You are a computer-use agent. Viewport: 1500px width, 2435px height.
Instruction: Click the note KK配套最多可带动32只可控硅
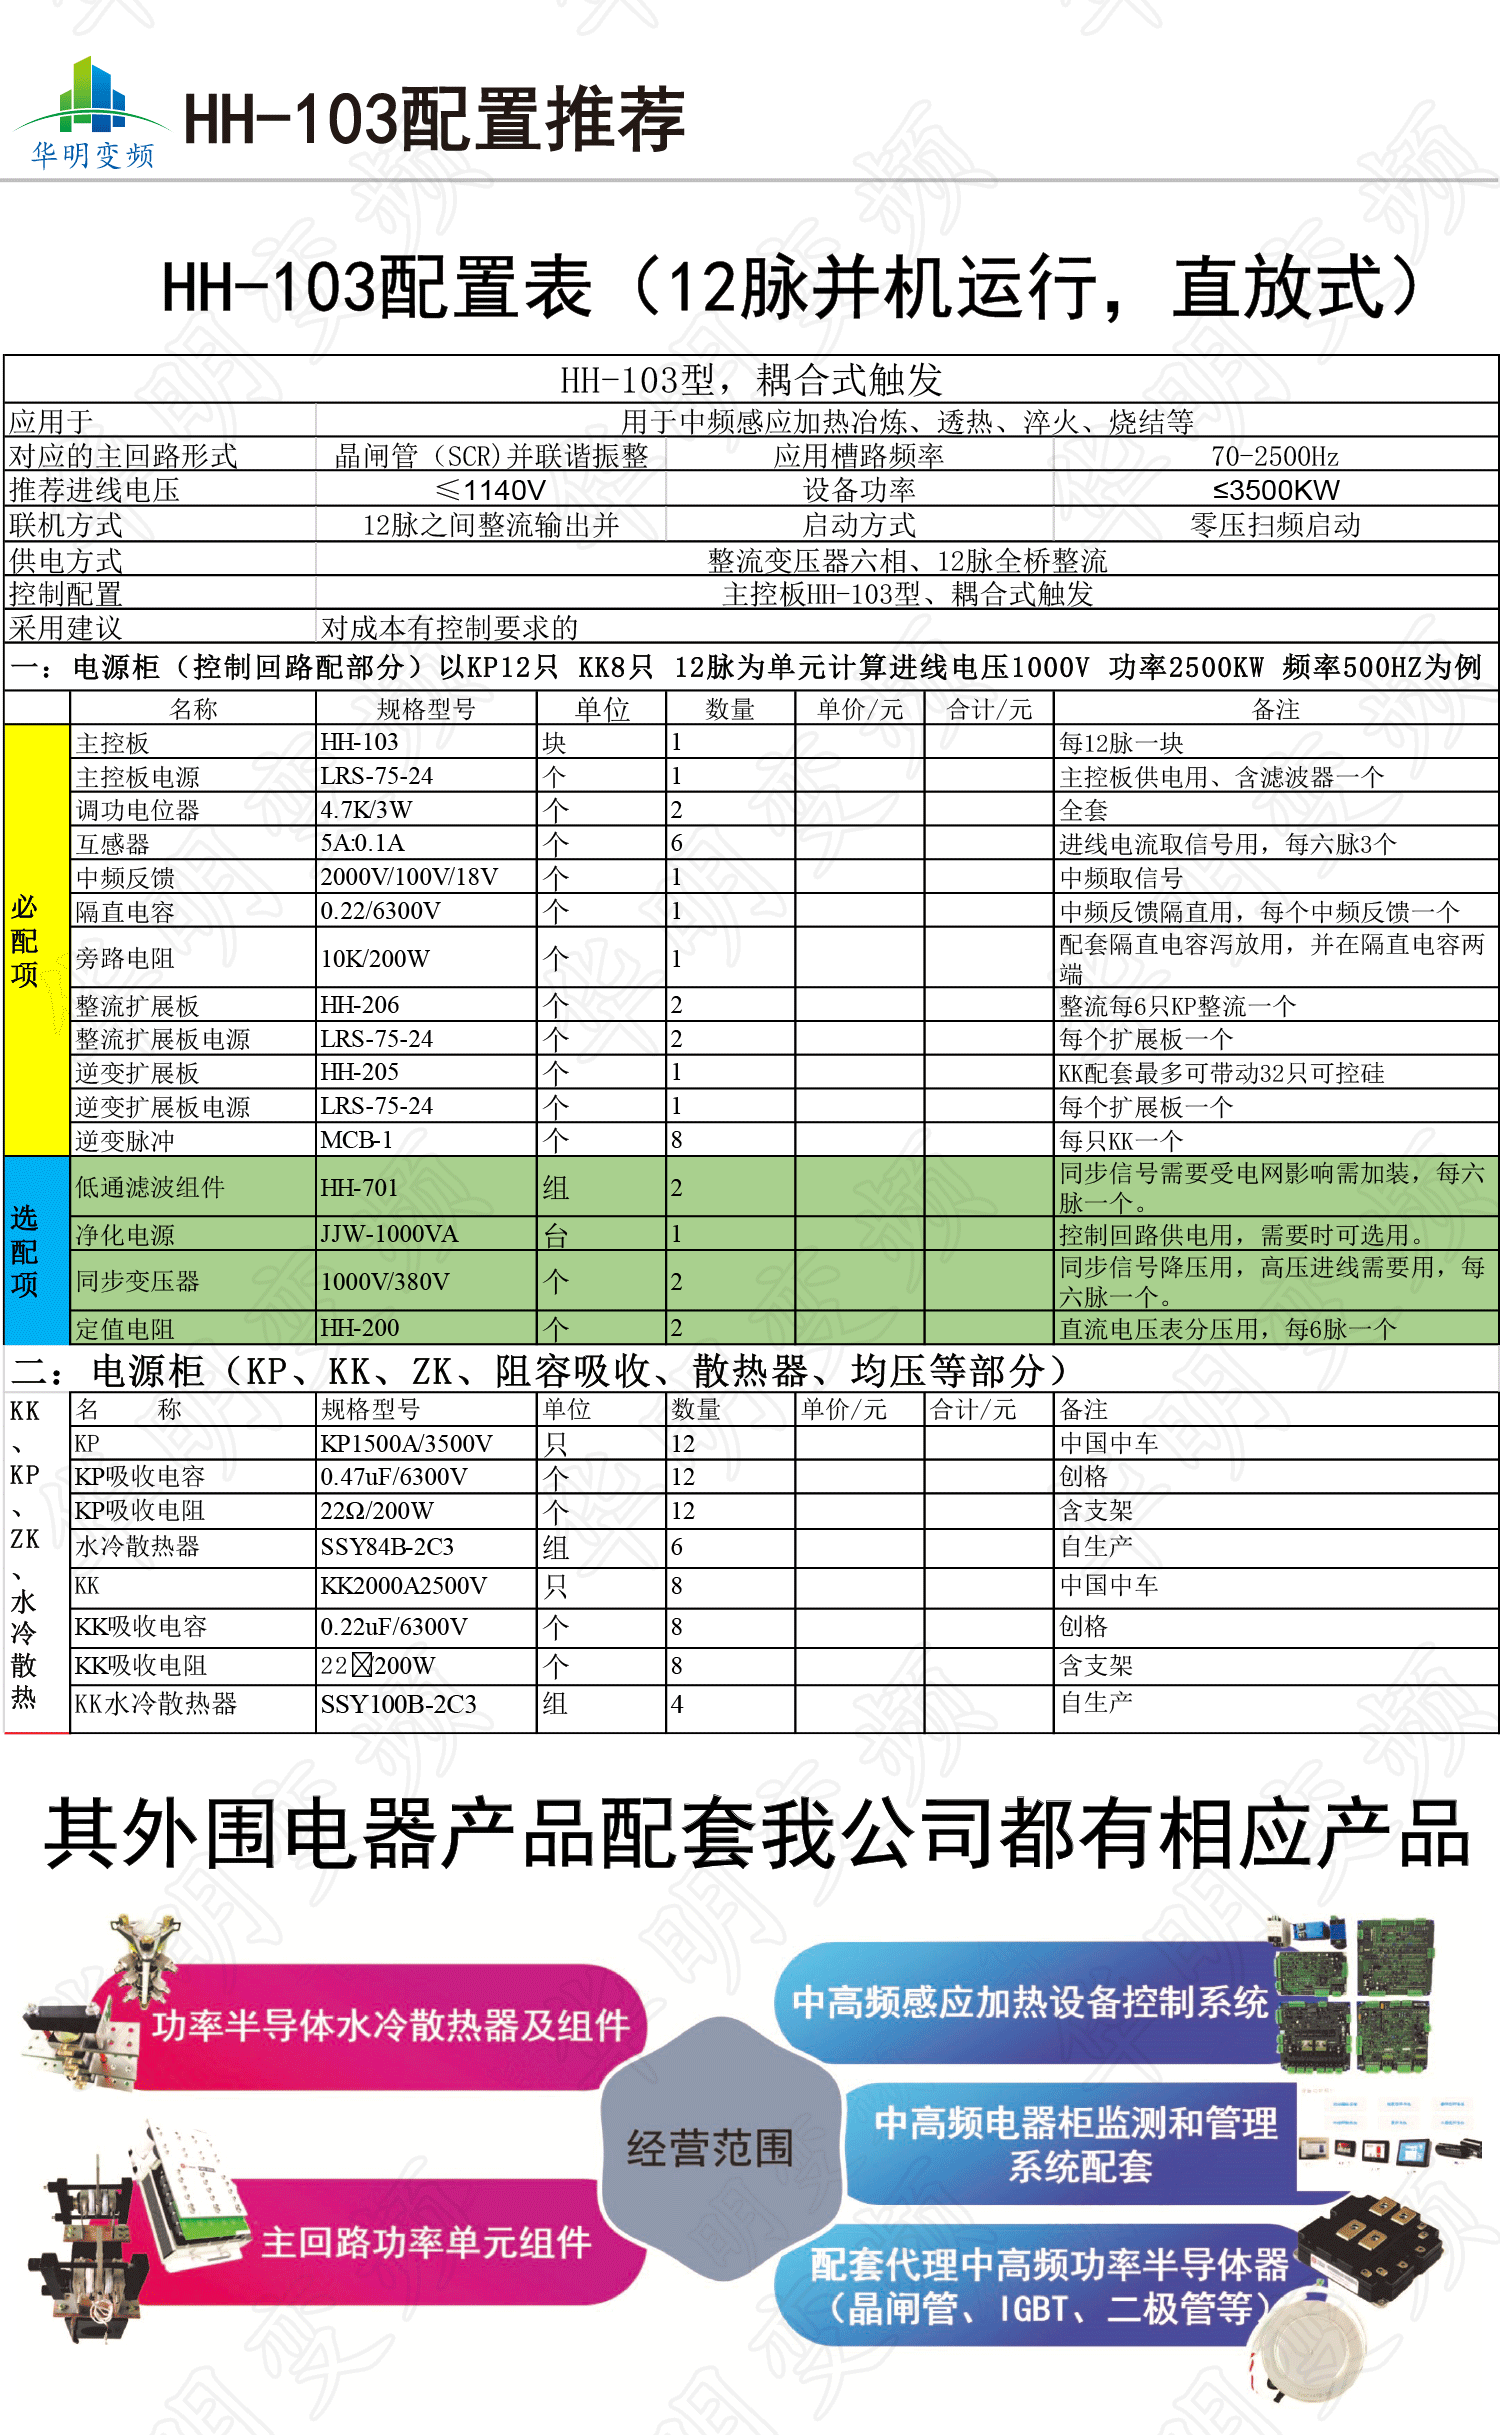coord(1222,1073)
